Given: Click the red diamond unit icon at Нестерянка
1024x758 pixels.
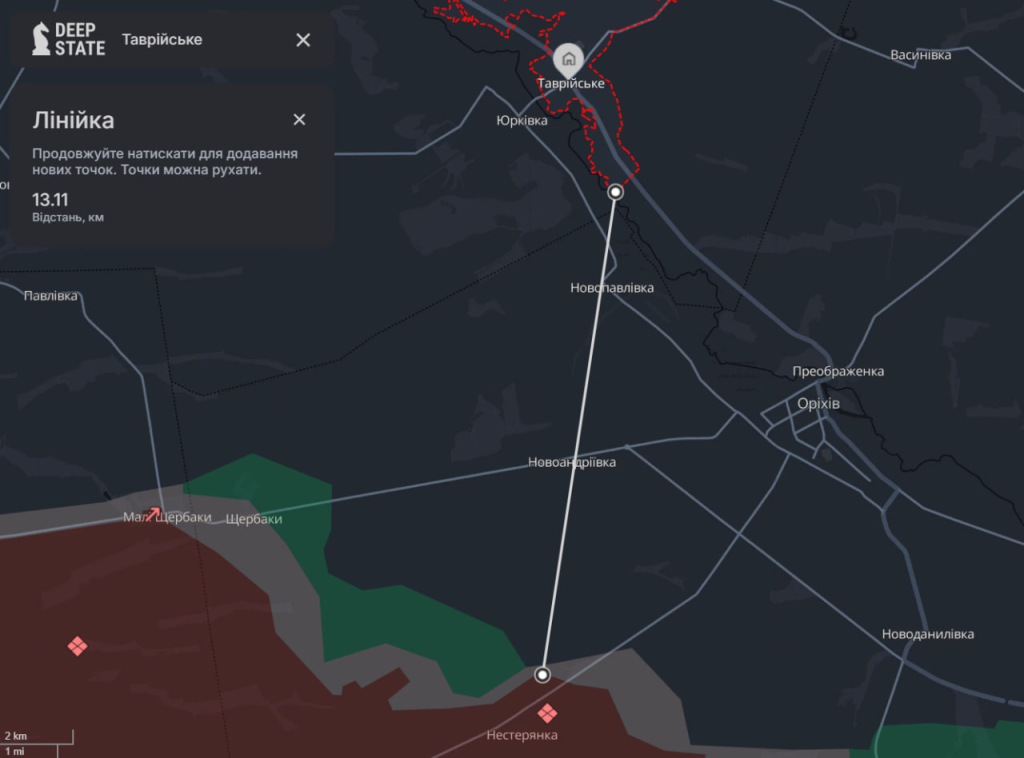Looking at the screenshot, I should tap(547, 713).
